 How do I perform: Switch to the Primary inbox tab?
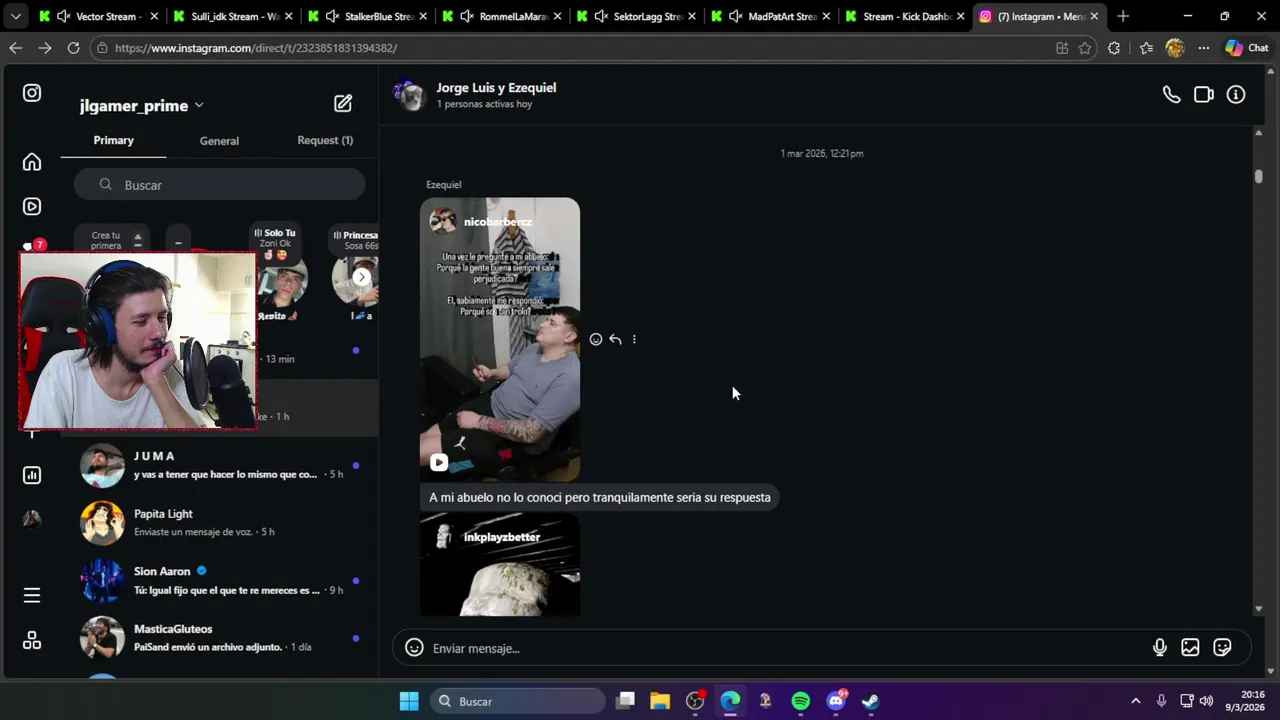(113, 140)
